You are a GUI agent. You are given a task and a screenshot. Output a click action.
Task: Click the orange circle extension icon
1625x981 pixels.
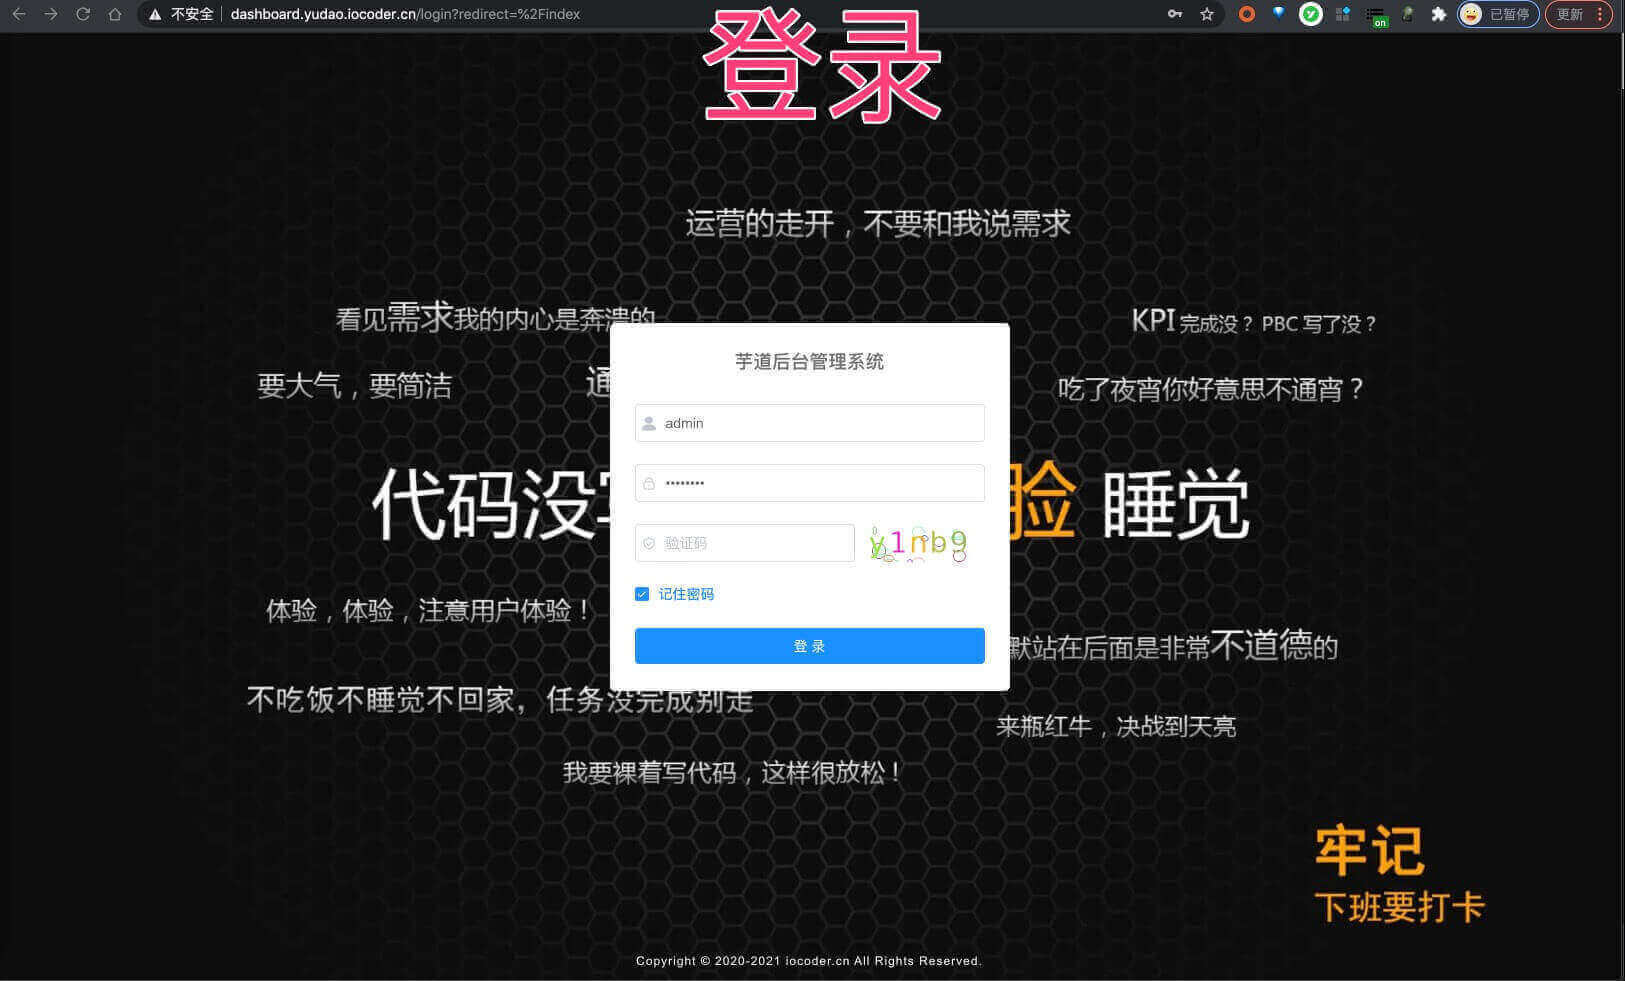(1246, 14)
